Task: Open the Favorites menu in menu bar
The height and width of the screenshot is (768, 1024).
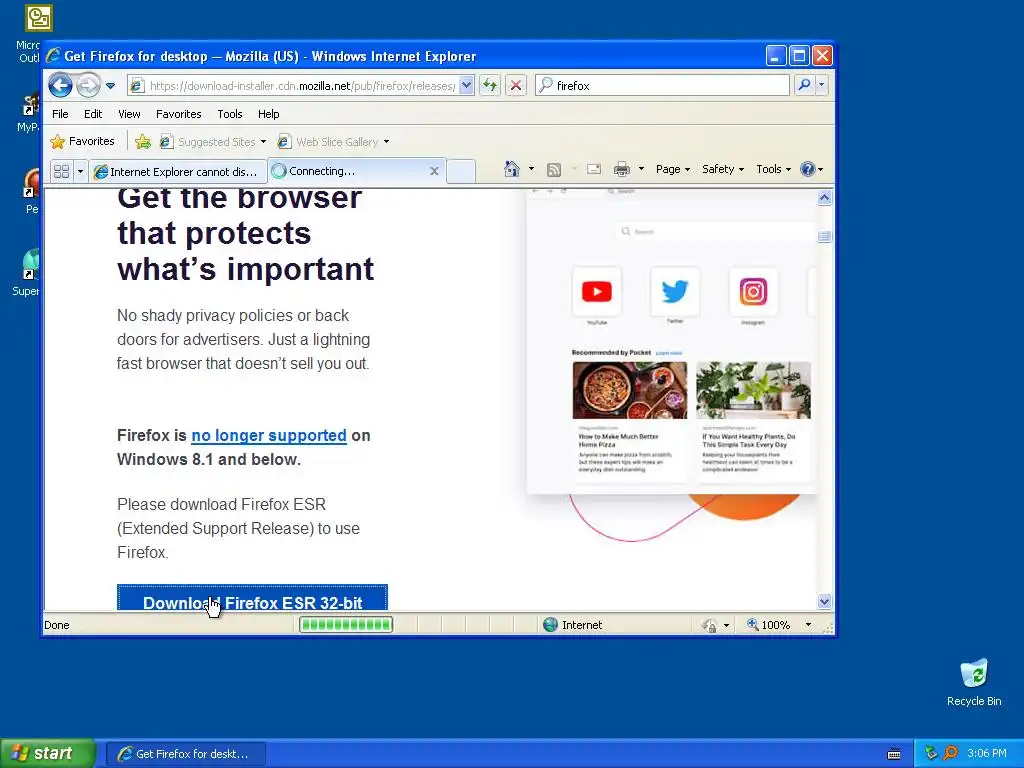Action: (178, 114)
